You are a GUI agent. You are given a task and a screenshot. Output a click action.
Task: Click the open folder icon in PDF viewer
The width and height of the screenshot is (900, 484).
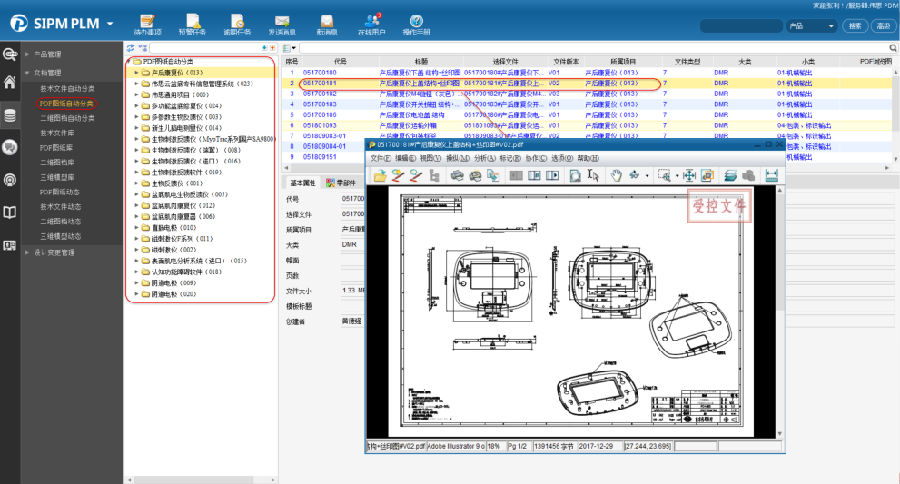click(x=380, y=176)
